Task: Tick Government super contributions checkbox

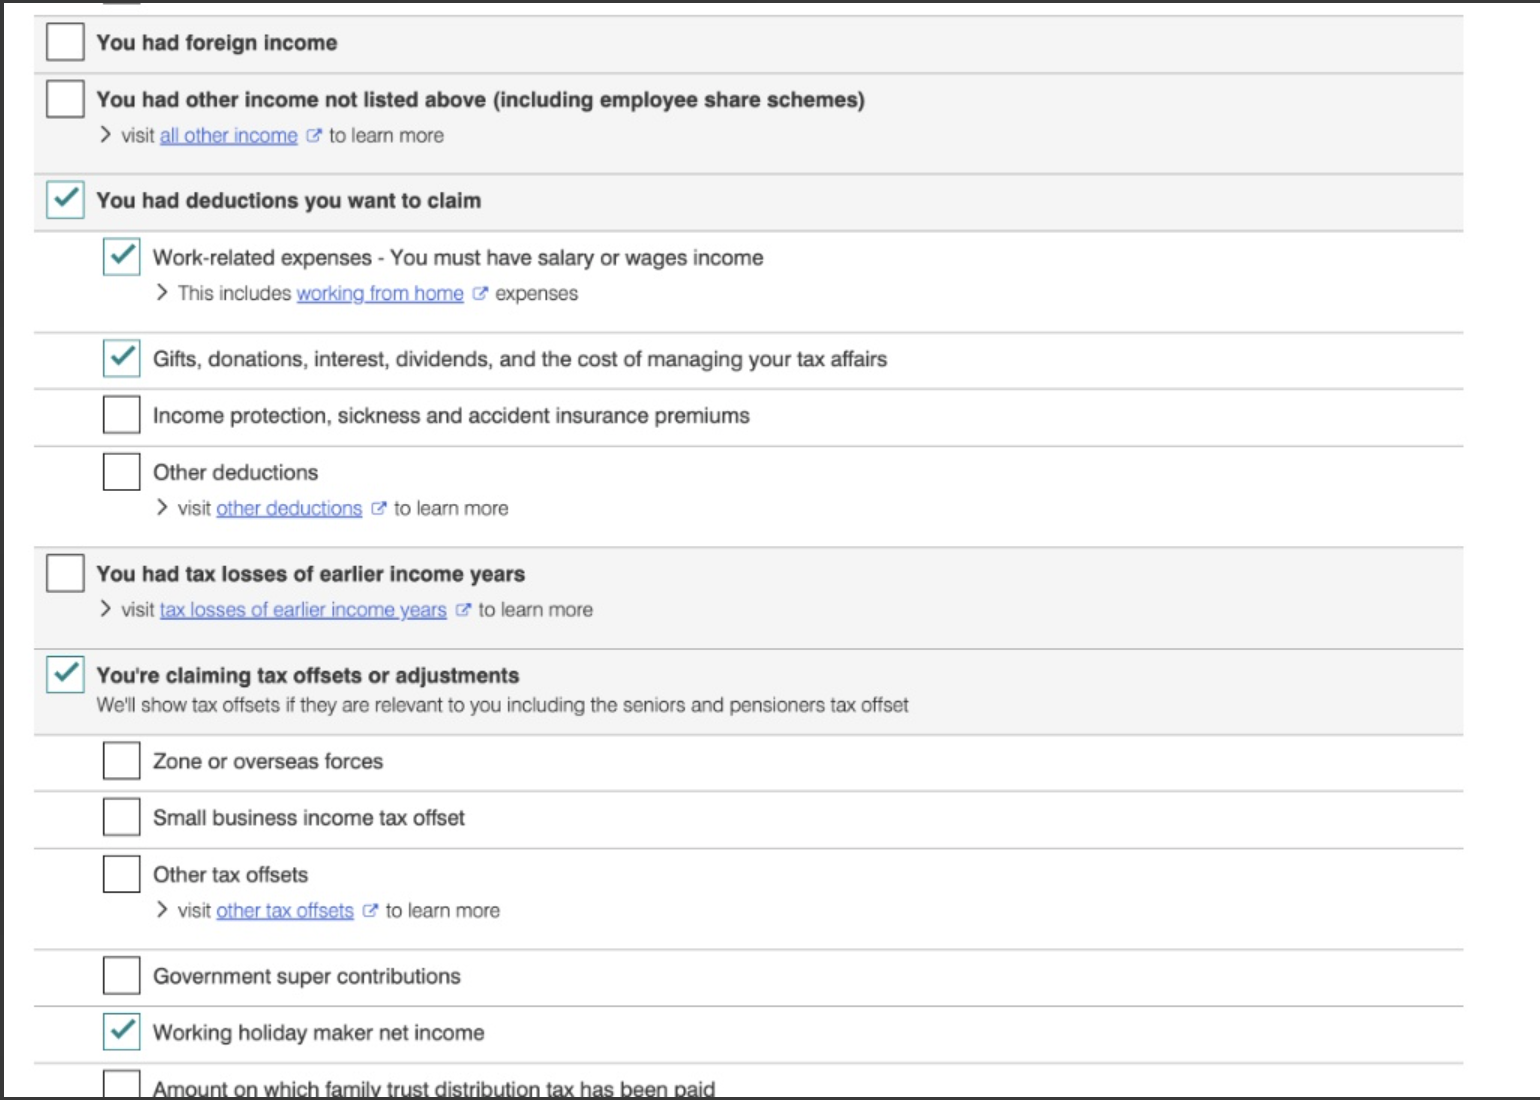Action: pyautogui.click(x=122, y=975)
